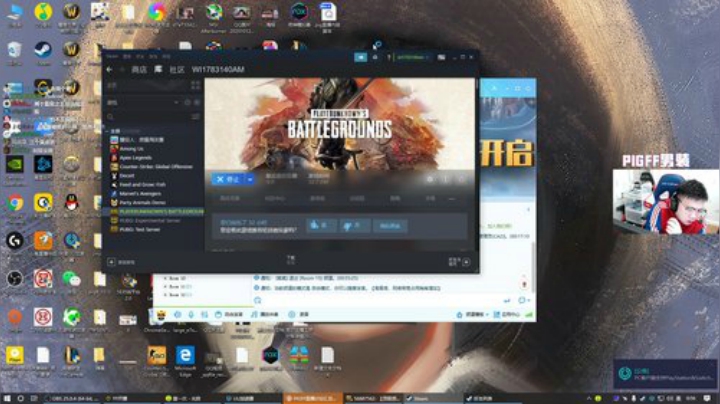This screenshot has height=404, width=720.
Task: Open the Steam menu in menu bar
Action: pos(112,56)
